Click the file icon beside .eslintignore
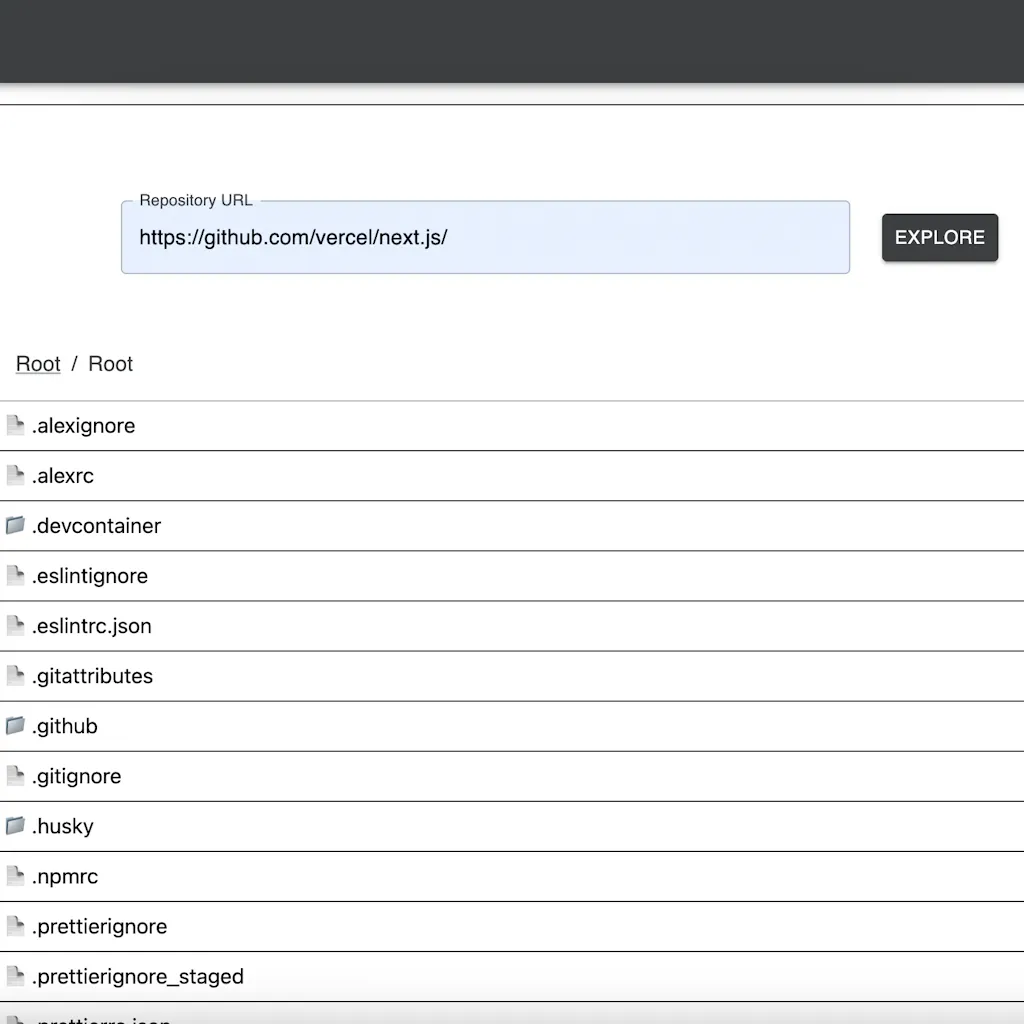 tap(15, 576)
